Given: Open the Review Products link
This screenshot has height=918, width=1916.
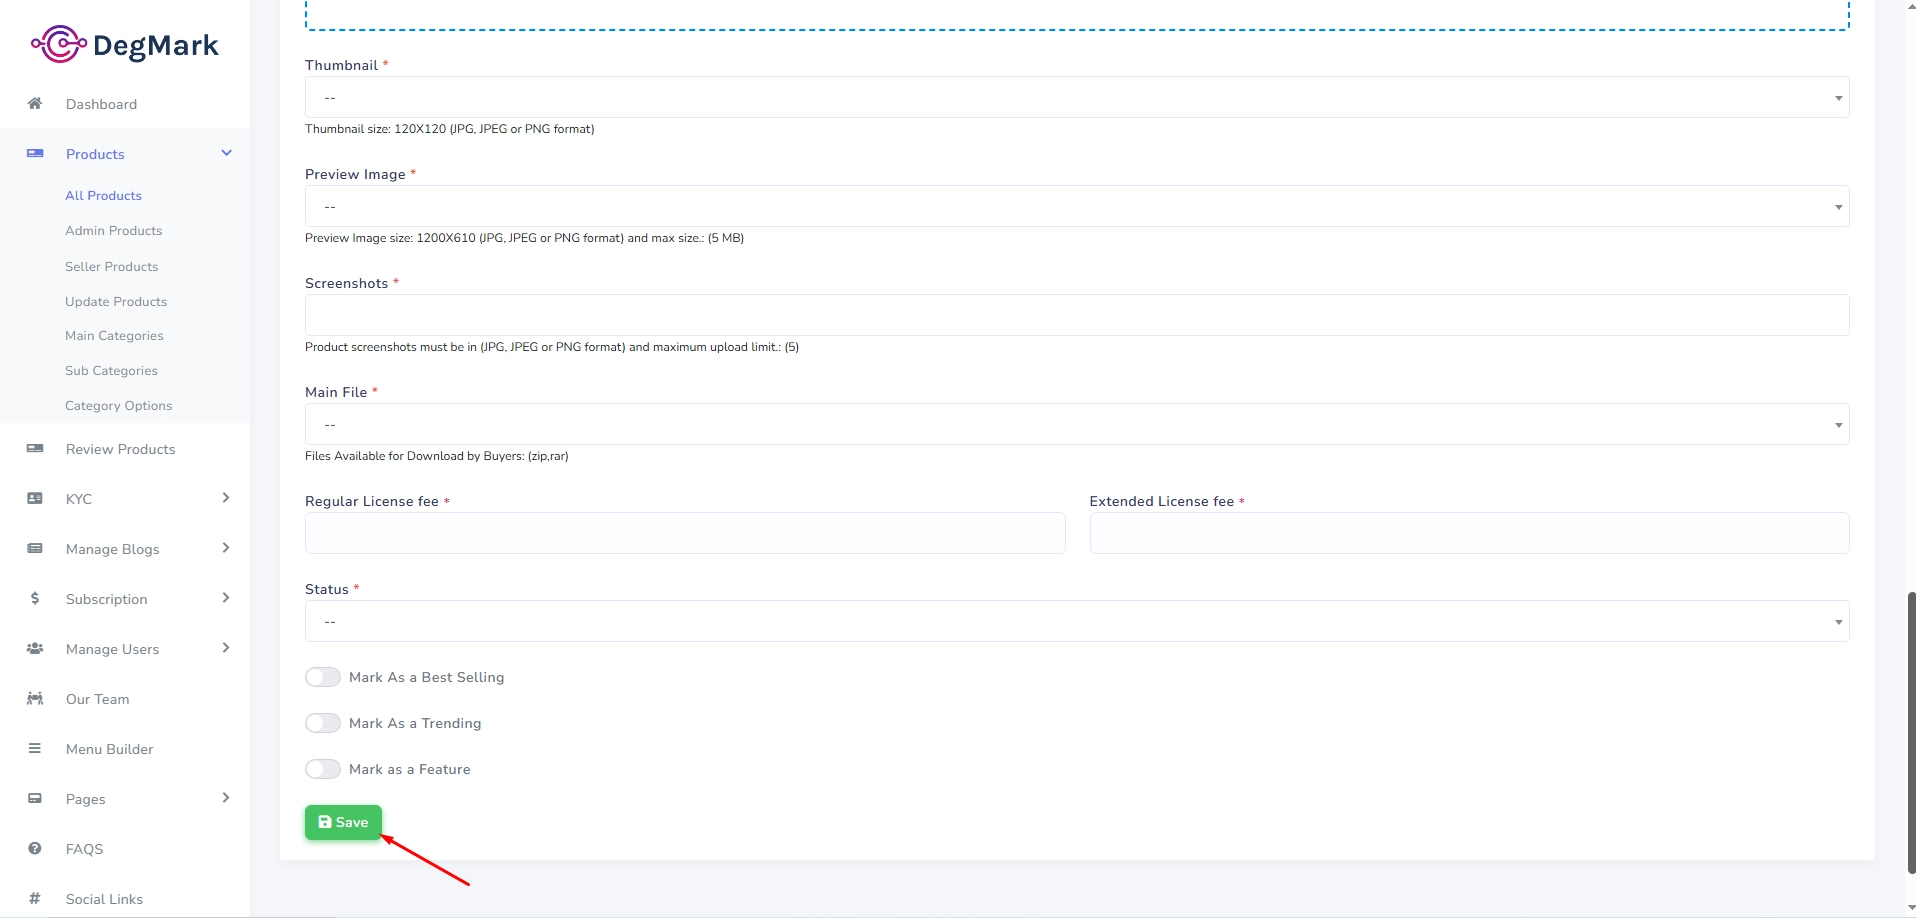Looking at the screenshot, I should (120, 449).
